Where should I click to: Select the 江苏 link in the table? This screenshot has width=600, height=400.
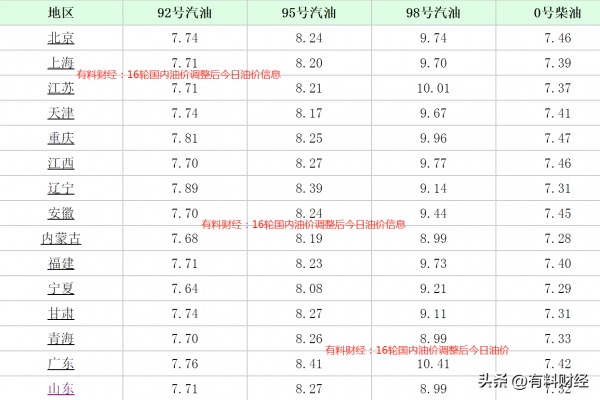(x=61, y=87)
